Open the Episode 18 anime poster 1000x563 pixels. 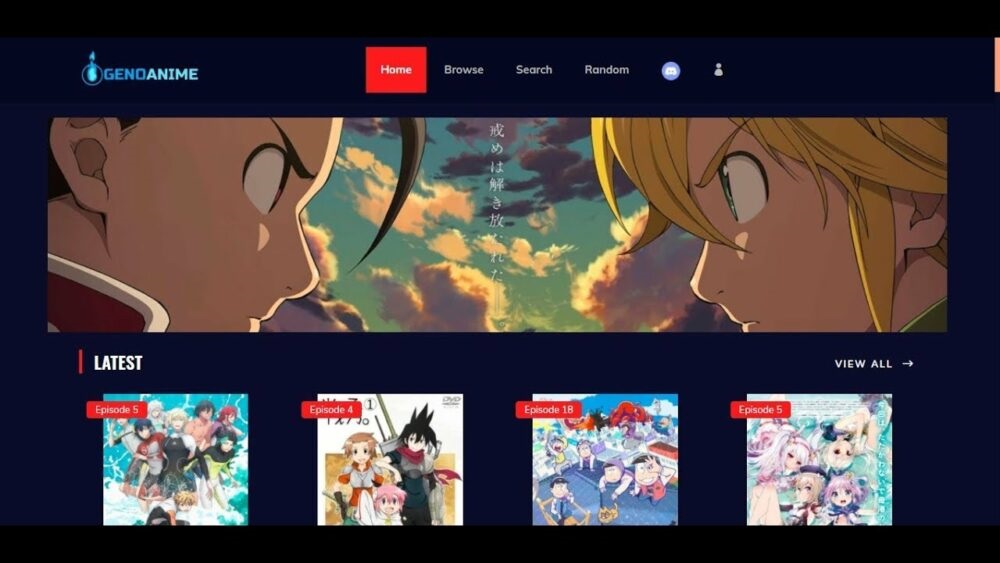pos(605,460)
